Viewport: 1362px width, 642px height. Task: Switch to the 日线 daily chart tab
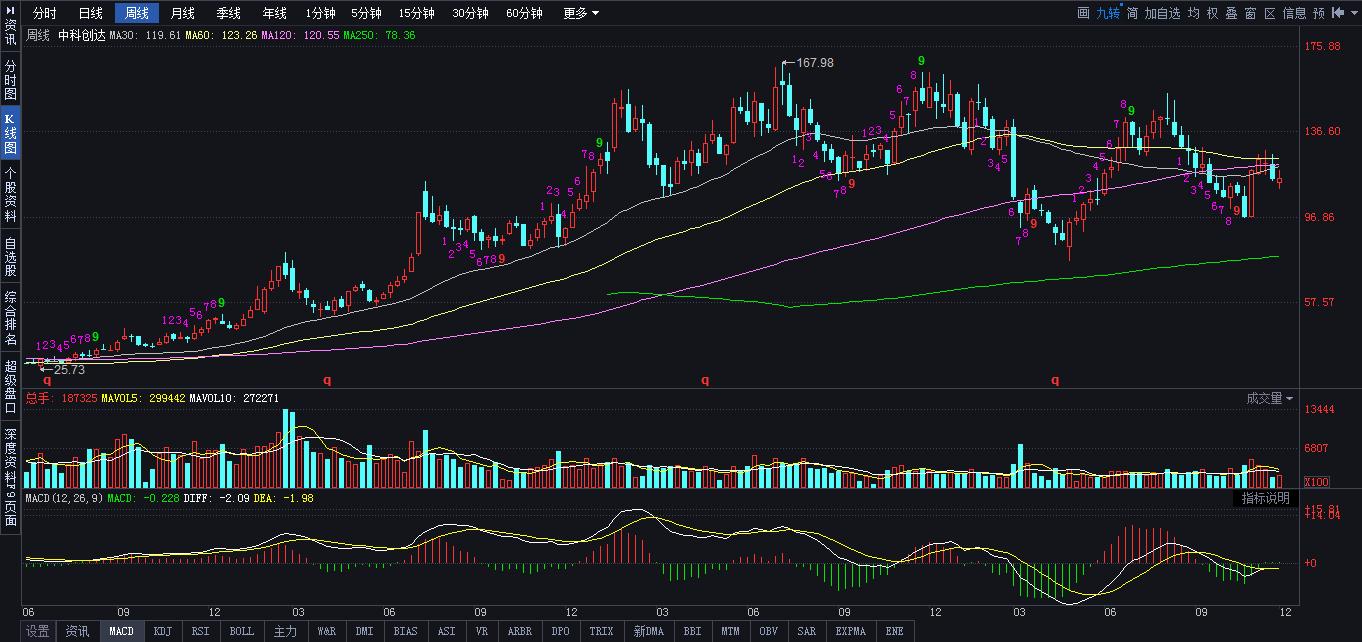pos(90,13)
